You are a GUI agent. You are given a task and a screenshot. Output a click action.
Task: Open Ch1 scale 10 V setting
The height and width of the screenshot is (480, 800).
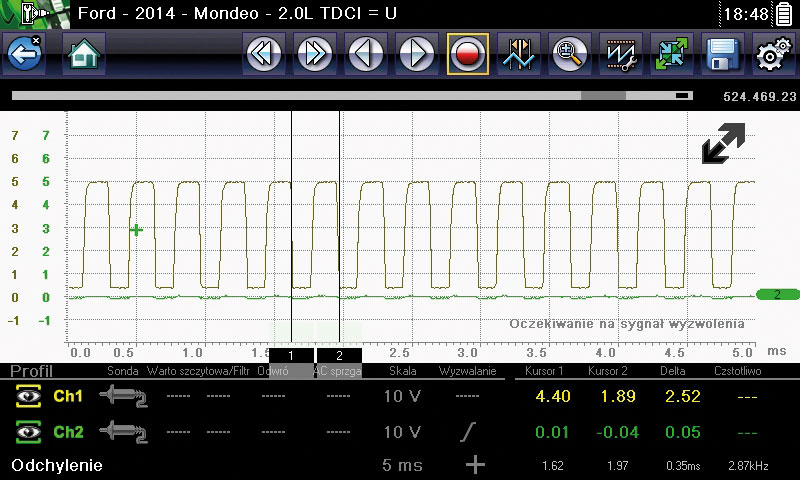point(402,397)
